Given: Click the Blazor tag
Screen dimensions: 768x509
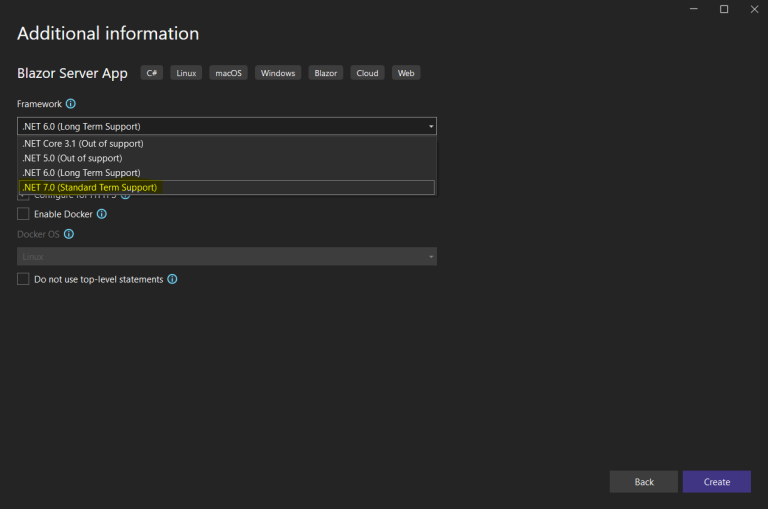Looking at the screenshot, I should (326, 73).
